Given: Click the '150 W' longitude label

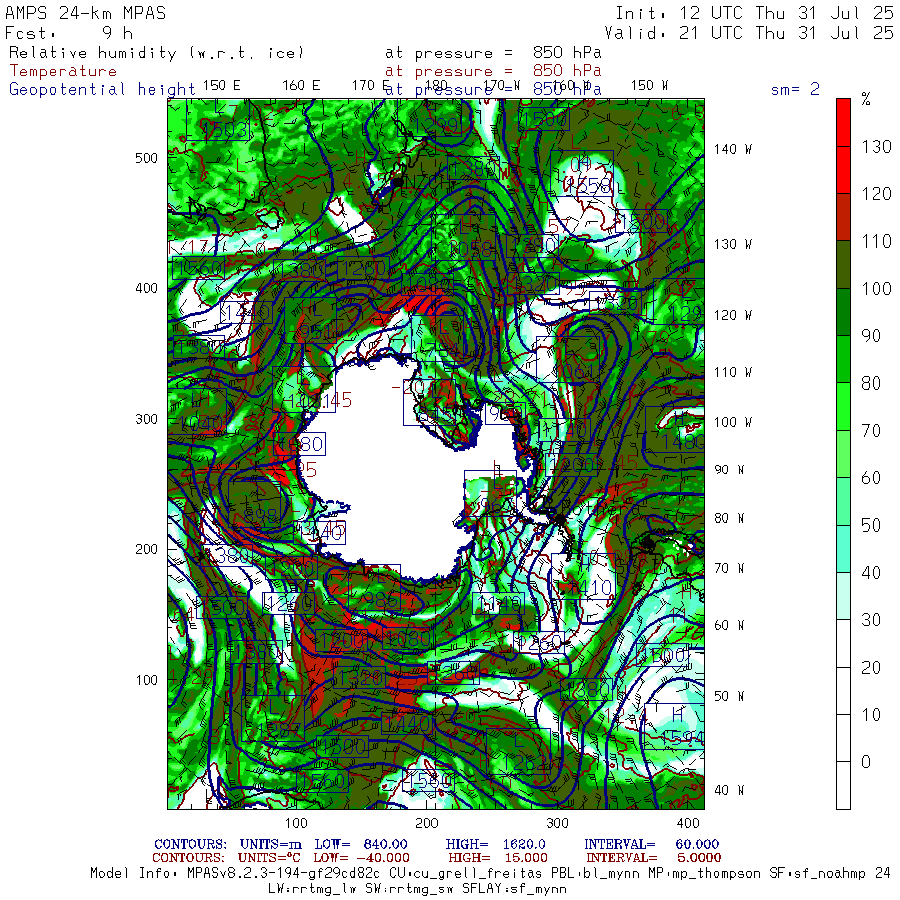Looking at the screenshot, I should coord(649,86).
